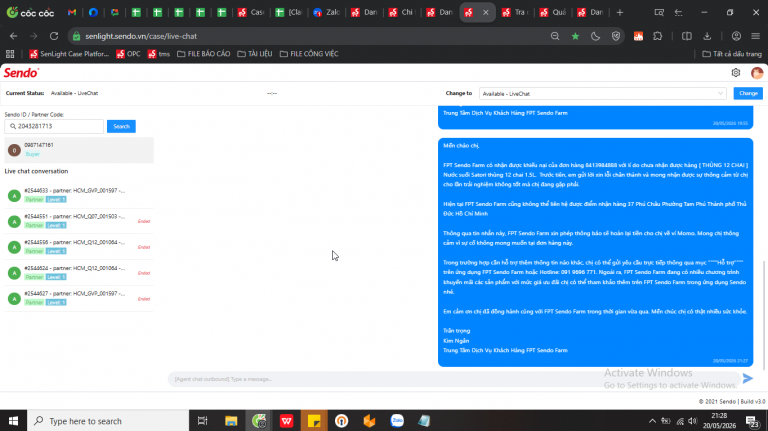Click the URL in the address bar
The height and width of the screenshot is (431, 768).
click(141, 36)
